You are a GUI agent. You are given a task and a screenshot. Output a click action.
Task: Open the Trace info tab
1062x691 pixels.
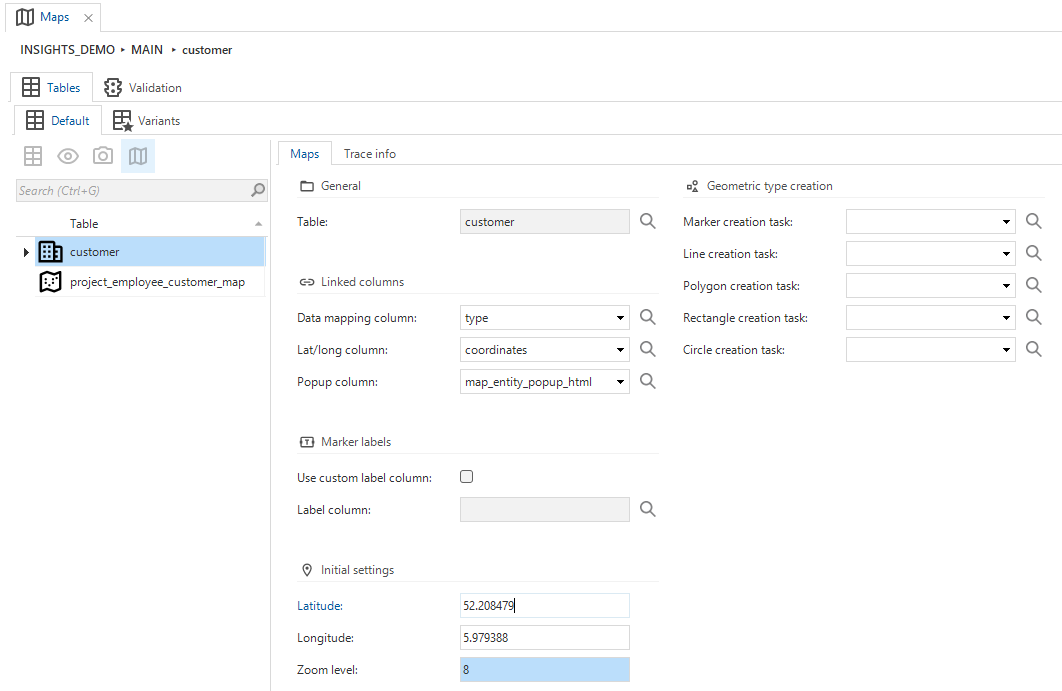pos(370,154)
